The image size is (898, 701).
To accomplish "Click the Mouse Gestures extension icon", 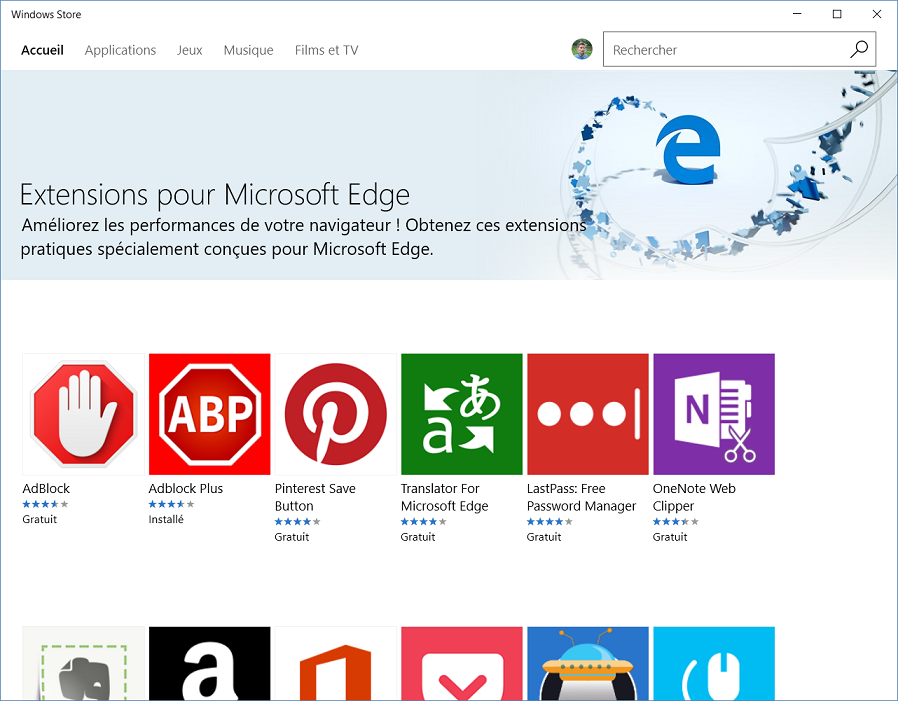I will [713, 663].
